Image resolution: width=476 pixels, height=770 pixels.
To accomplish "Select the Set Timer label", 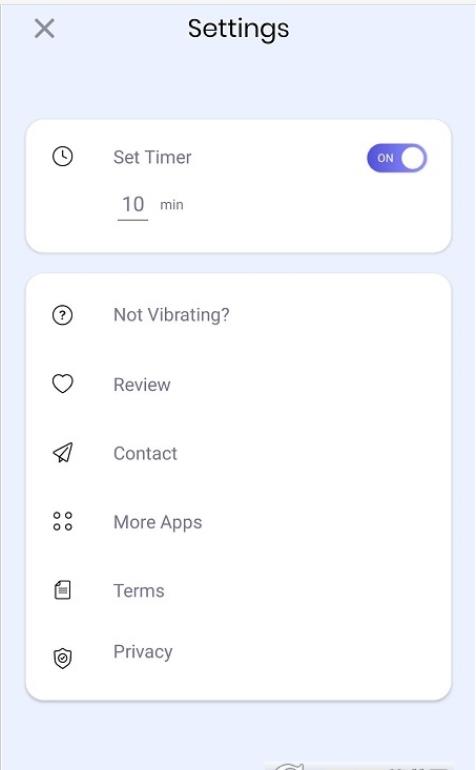I will [x=152, y=157].
